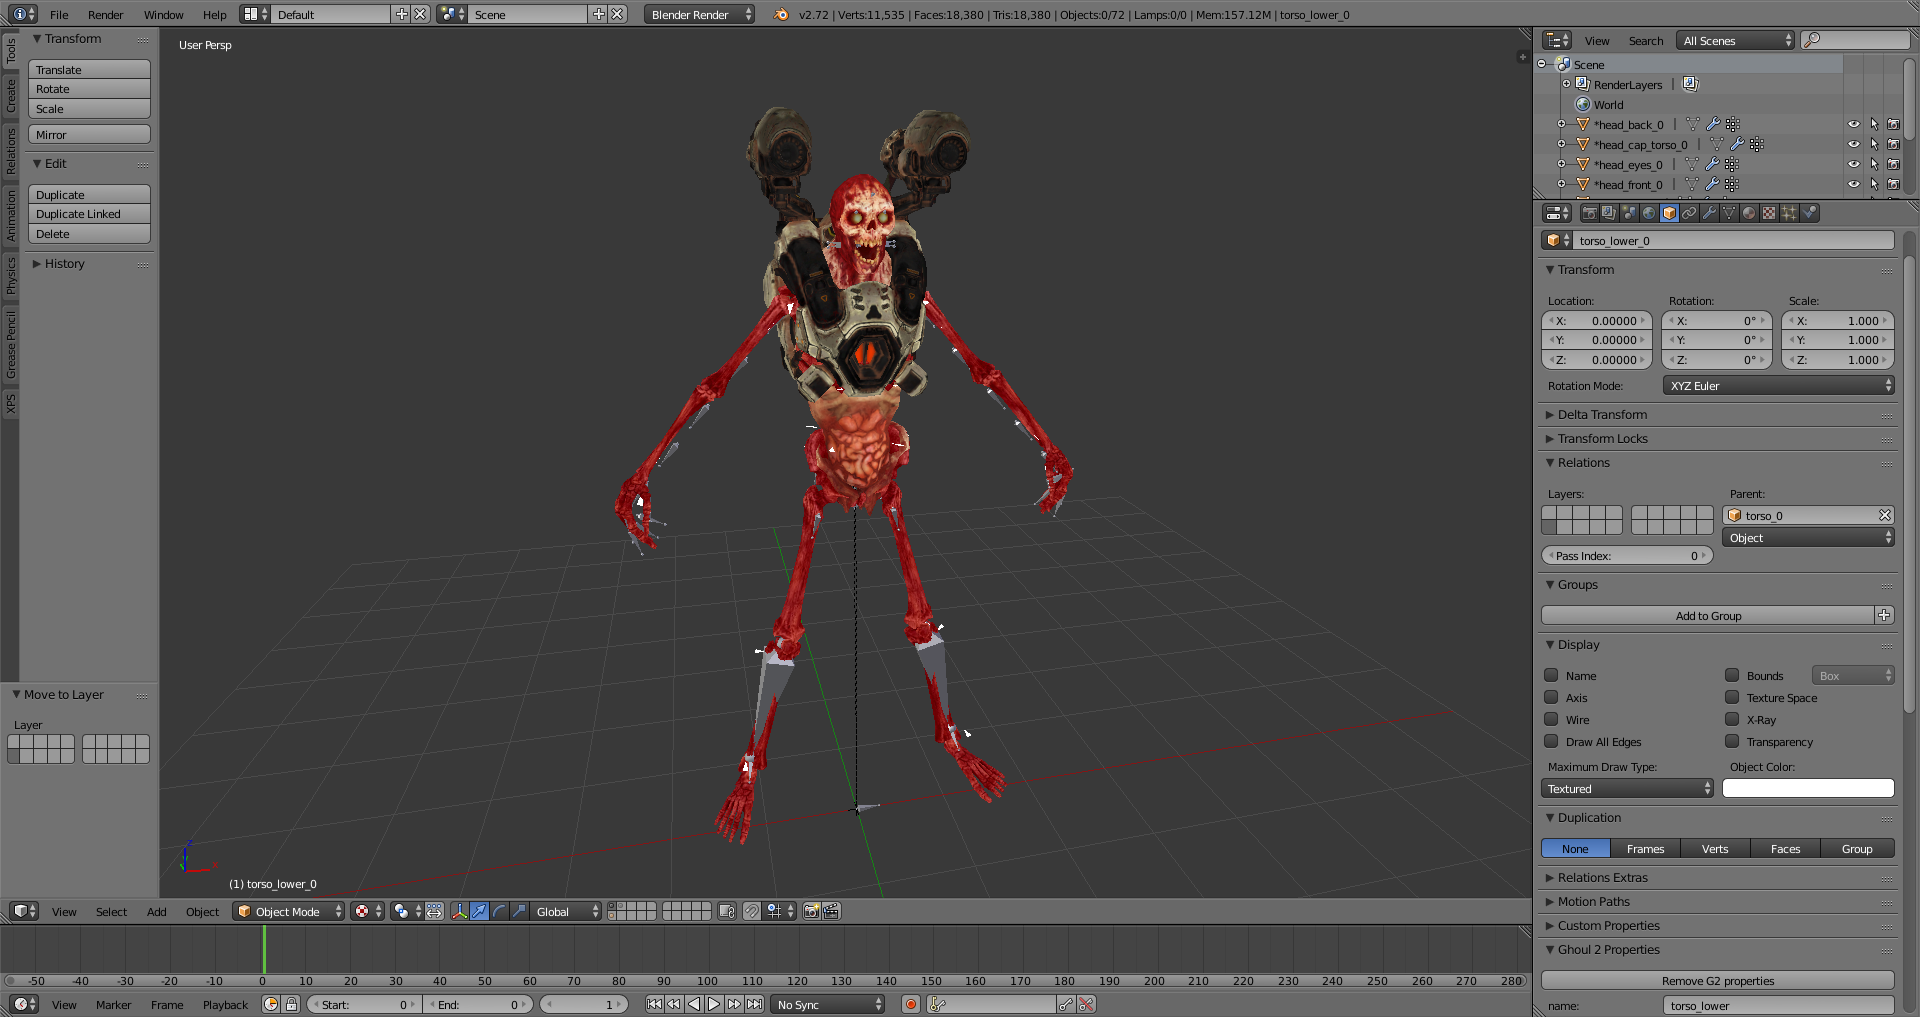This screenshot has height=1017, width=1920.
Task: Open the Modifiers properties wrench tab
Action: tap(1709, 213)
